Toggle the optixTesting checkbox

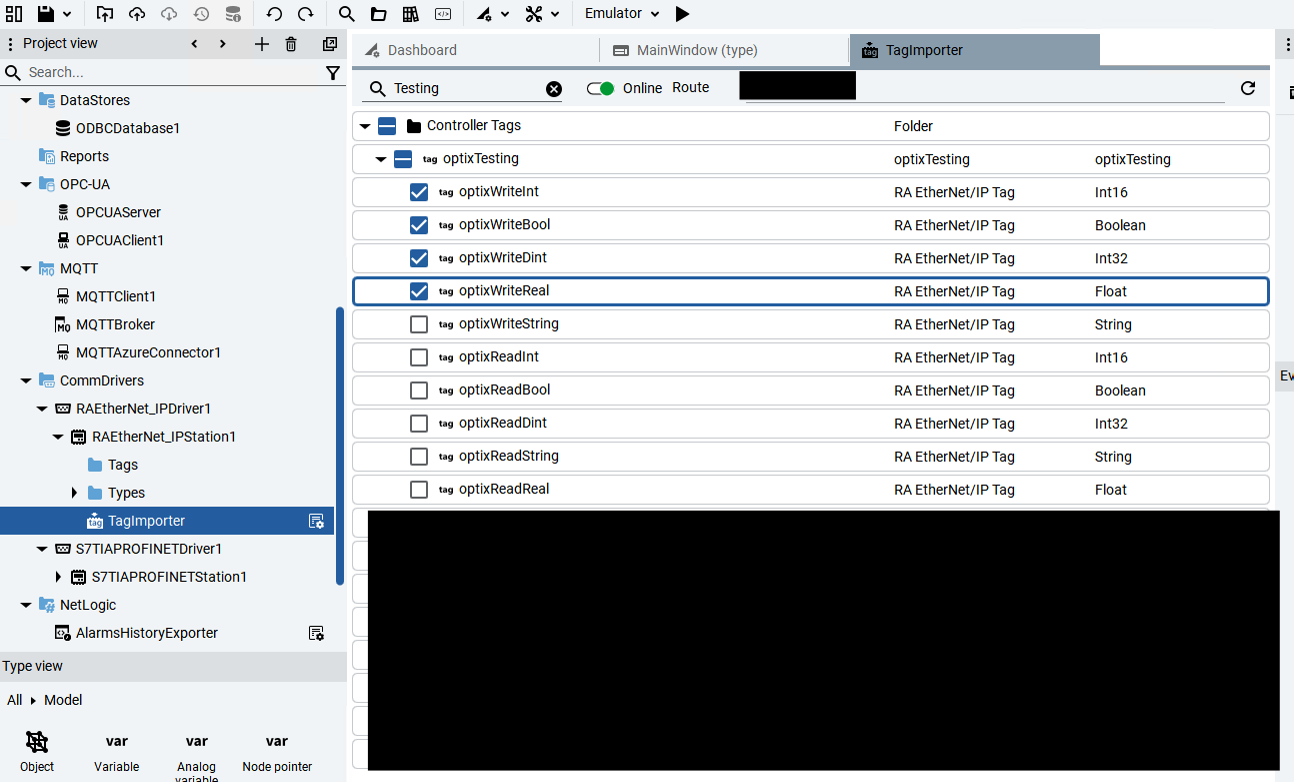tap(403, 159)
